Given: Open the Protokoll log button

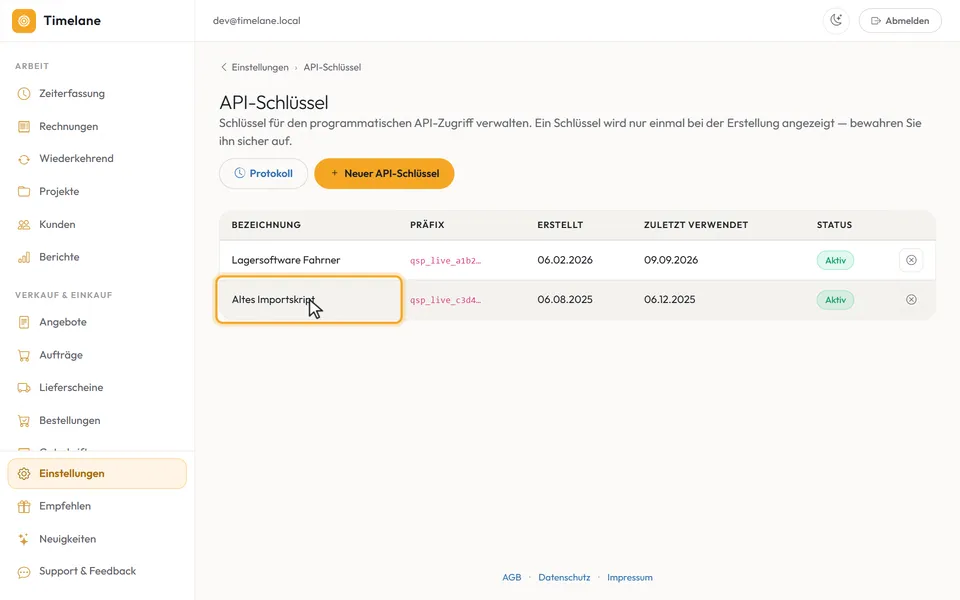Looking at the screenshot, I should [x=263, y=174].
